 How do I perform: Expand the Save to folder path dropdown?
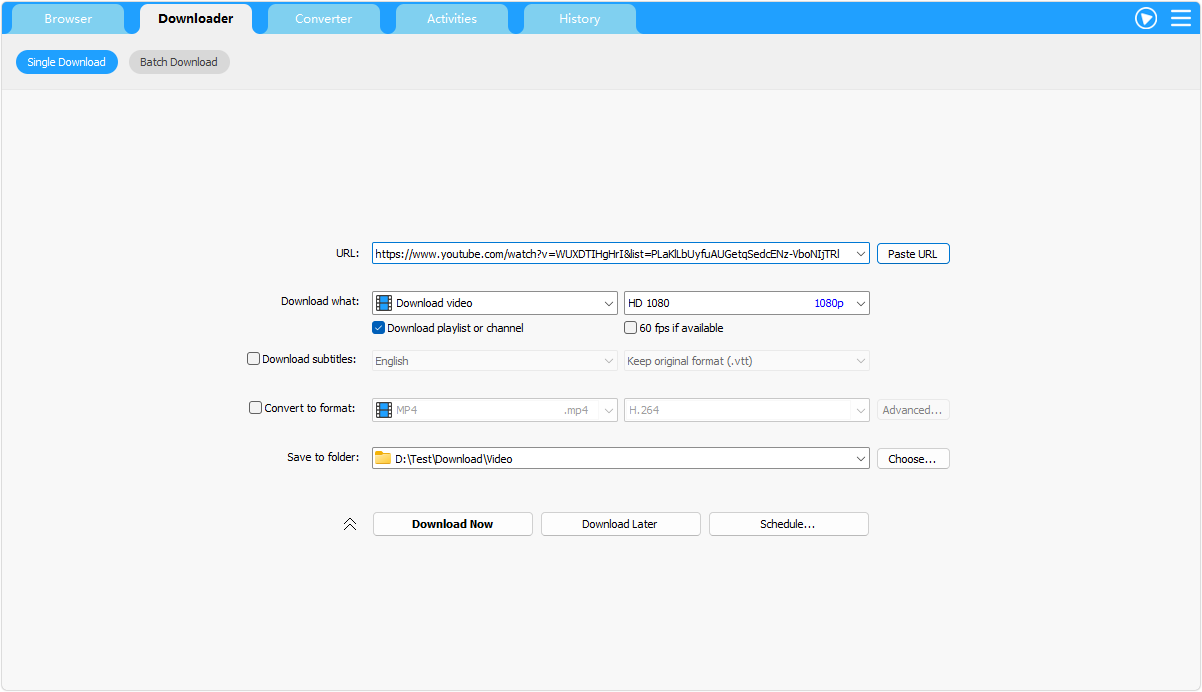860,459
